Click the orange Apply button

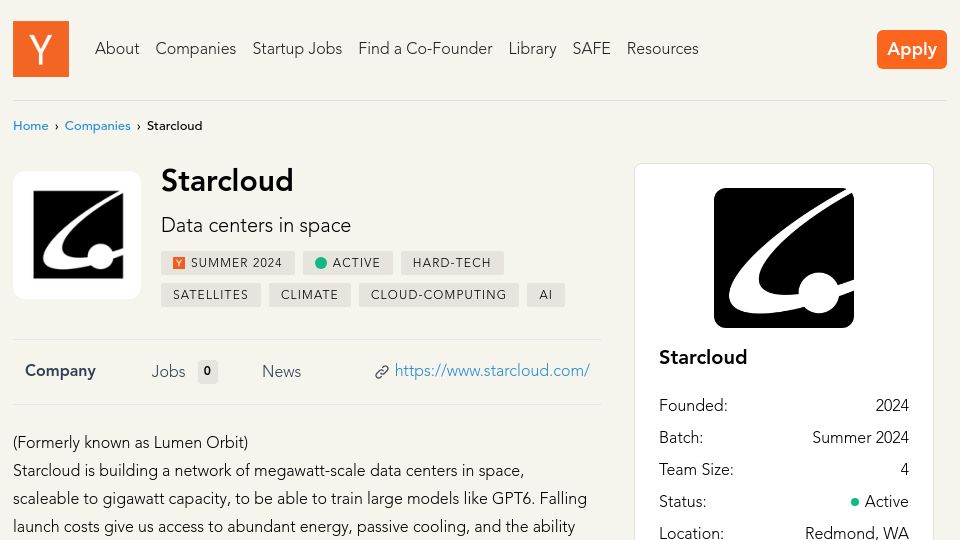pyautogui.click(x=912, y=49)
